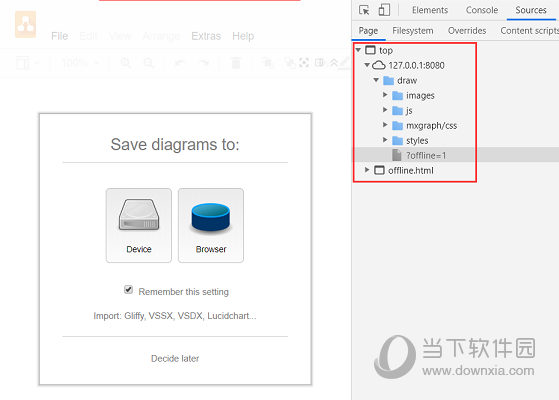Expand the js folder arrow
The width and height of the screenshot is (559, 400).
(385, 110)
